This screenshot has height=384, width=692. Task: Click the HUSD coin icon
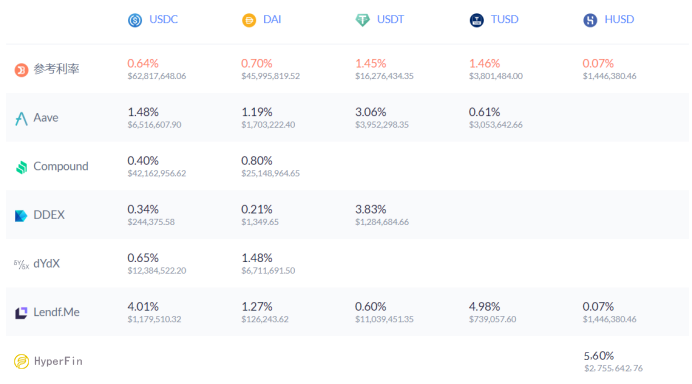[590, 20]
